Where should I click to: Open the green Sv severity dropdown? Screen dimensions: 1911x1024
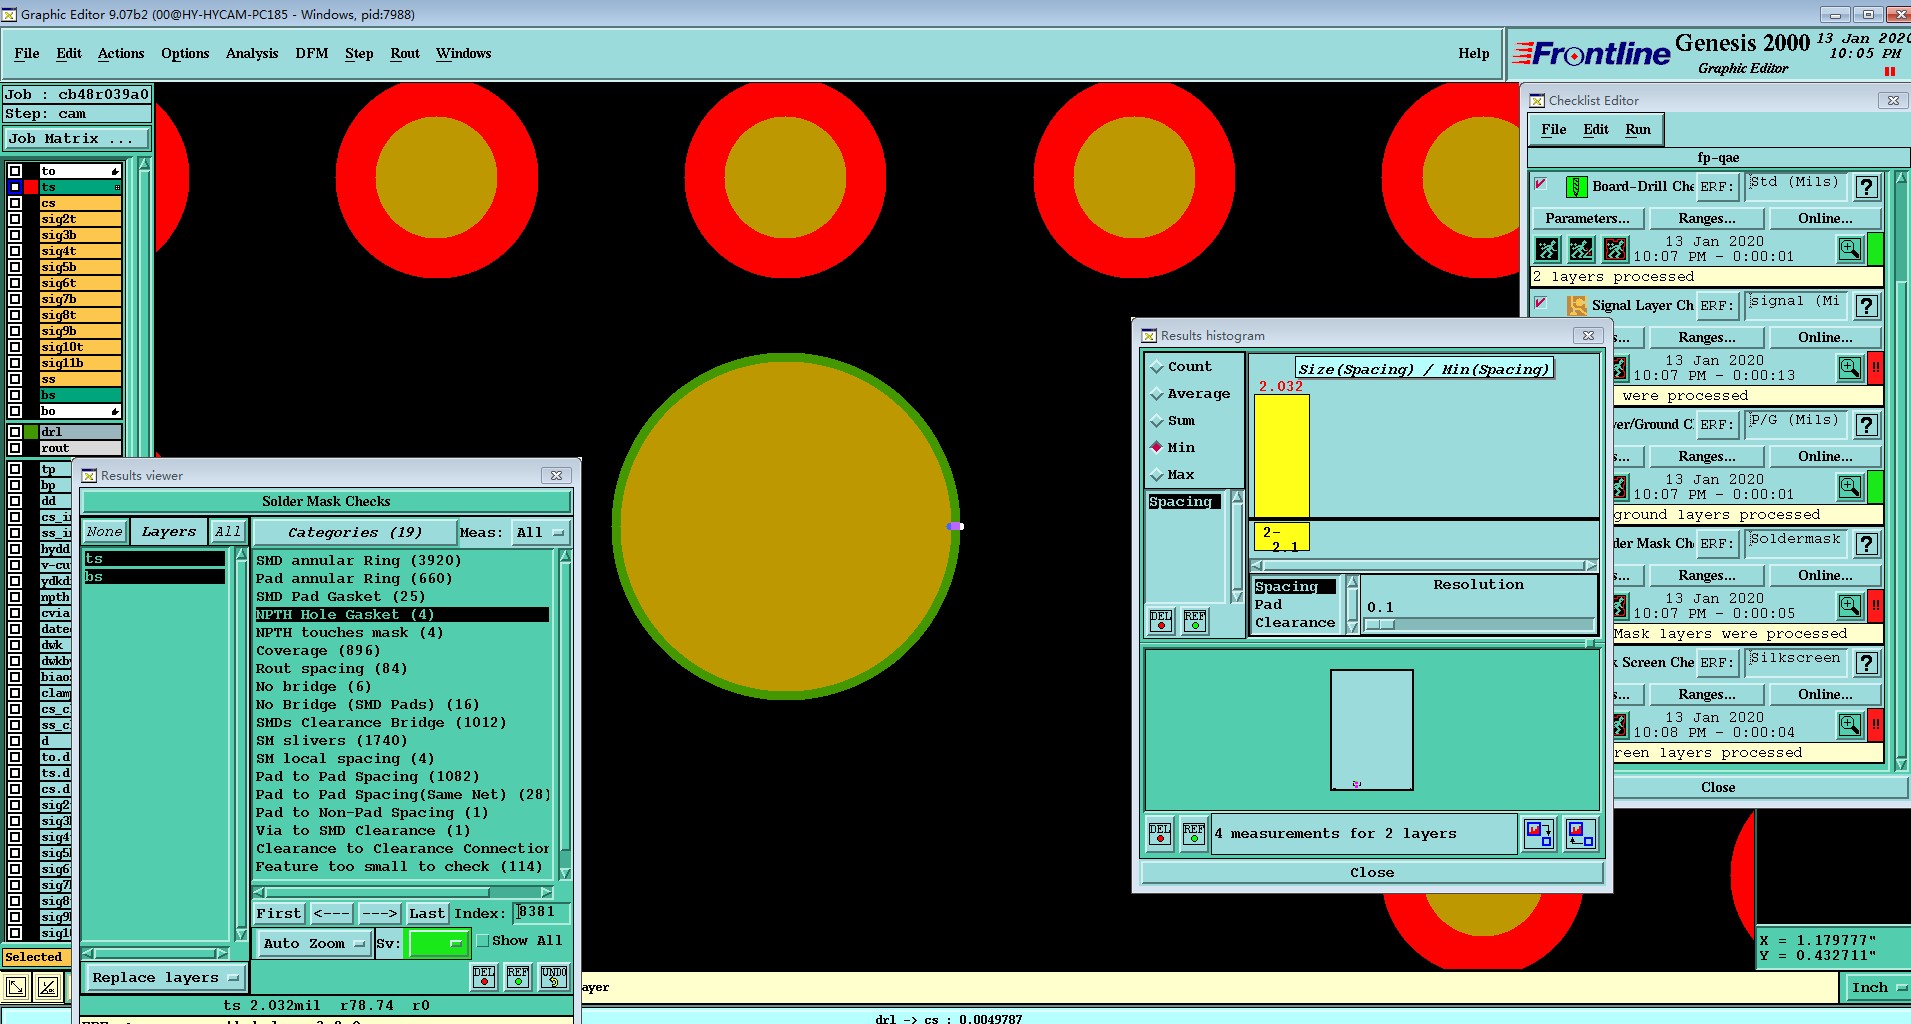(x=438, y=943)
